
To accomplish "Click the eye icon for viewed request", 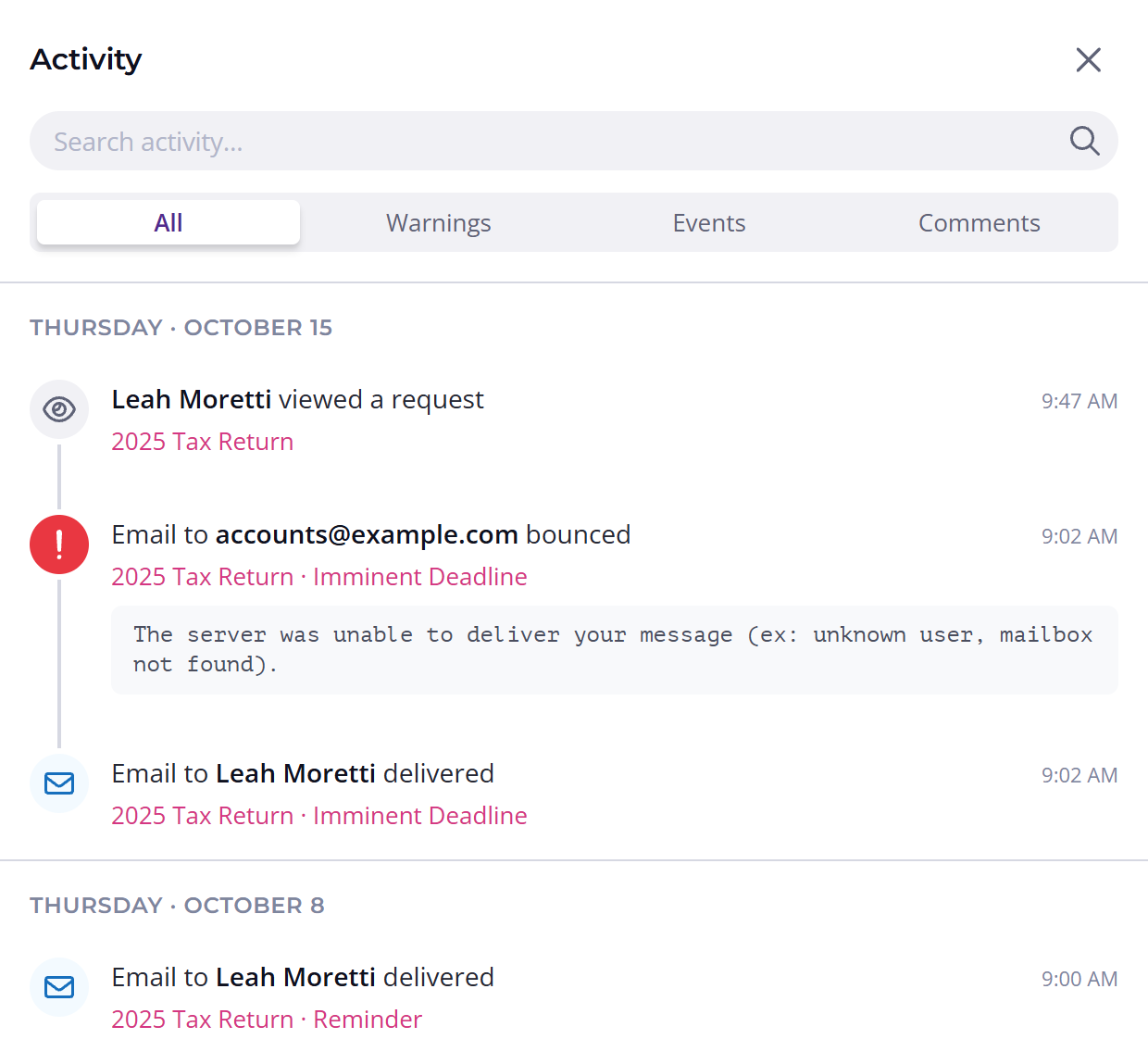I will click(59, 409).
